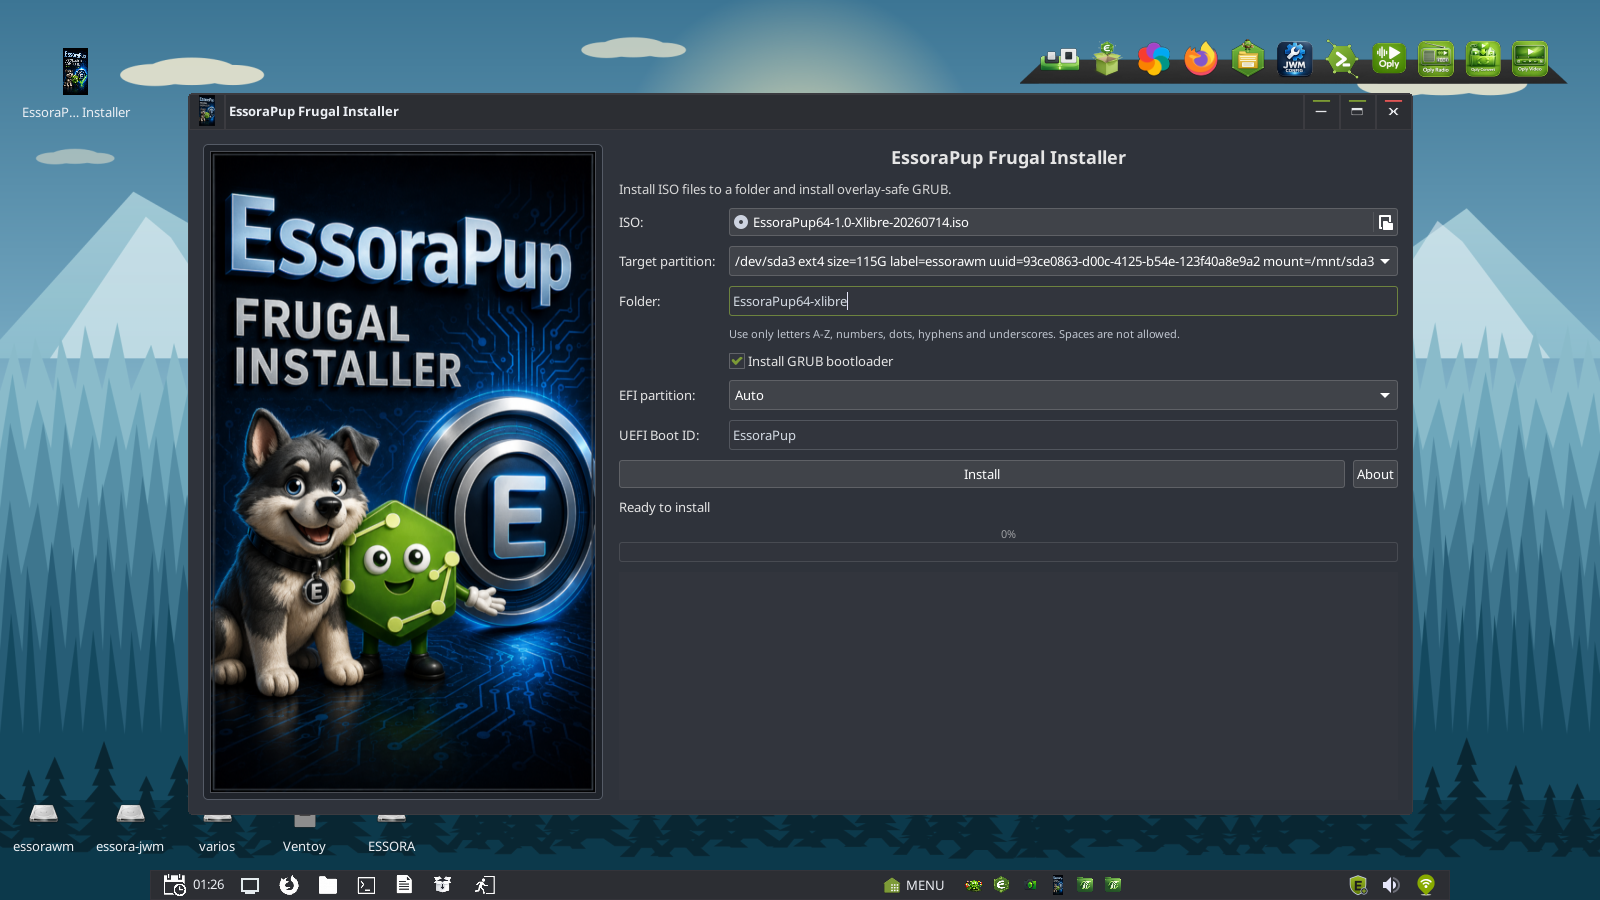Viewport: 1600px width, 900px height.
Task: Open the taskbar volume control
Action: point(1390,885)
